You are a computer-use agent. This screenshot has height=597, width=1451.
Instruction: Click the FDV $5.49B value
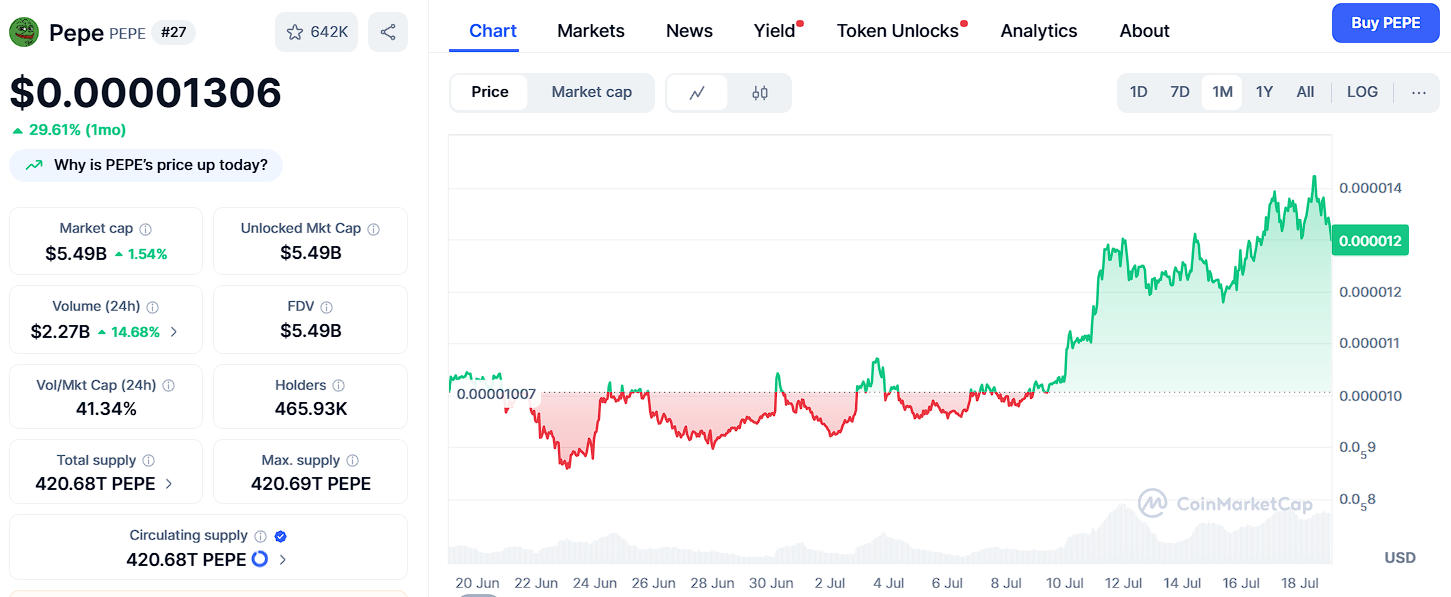click(311, 331)
